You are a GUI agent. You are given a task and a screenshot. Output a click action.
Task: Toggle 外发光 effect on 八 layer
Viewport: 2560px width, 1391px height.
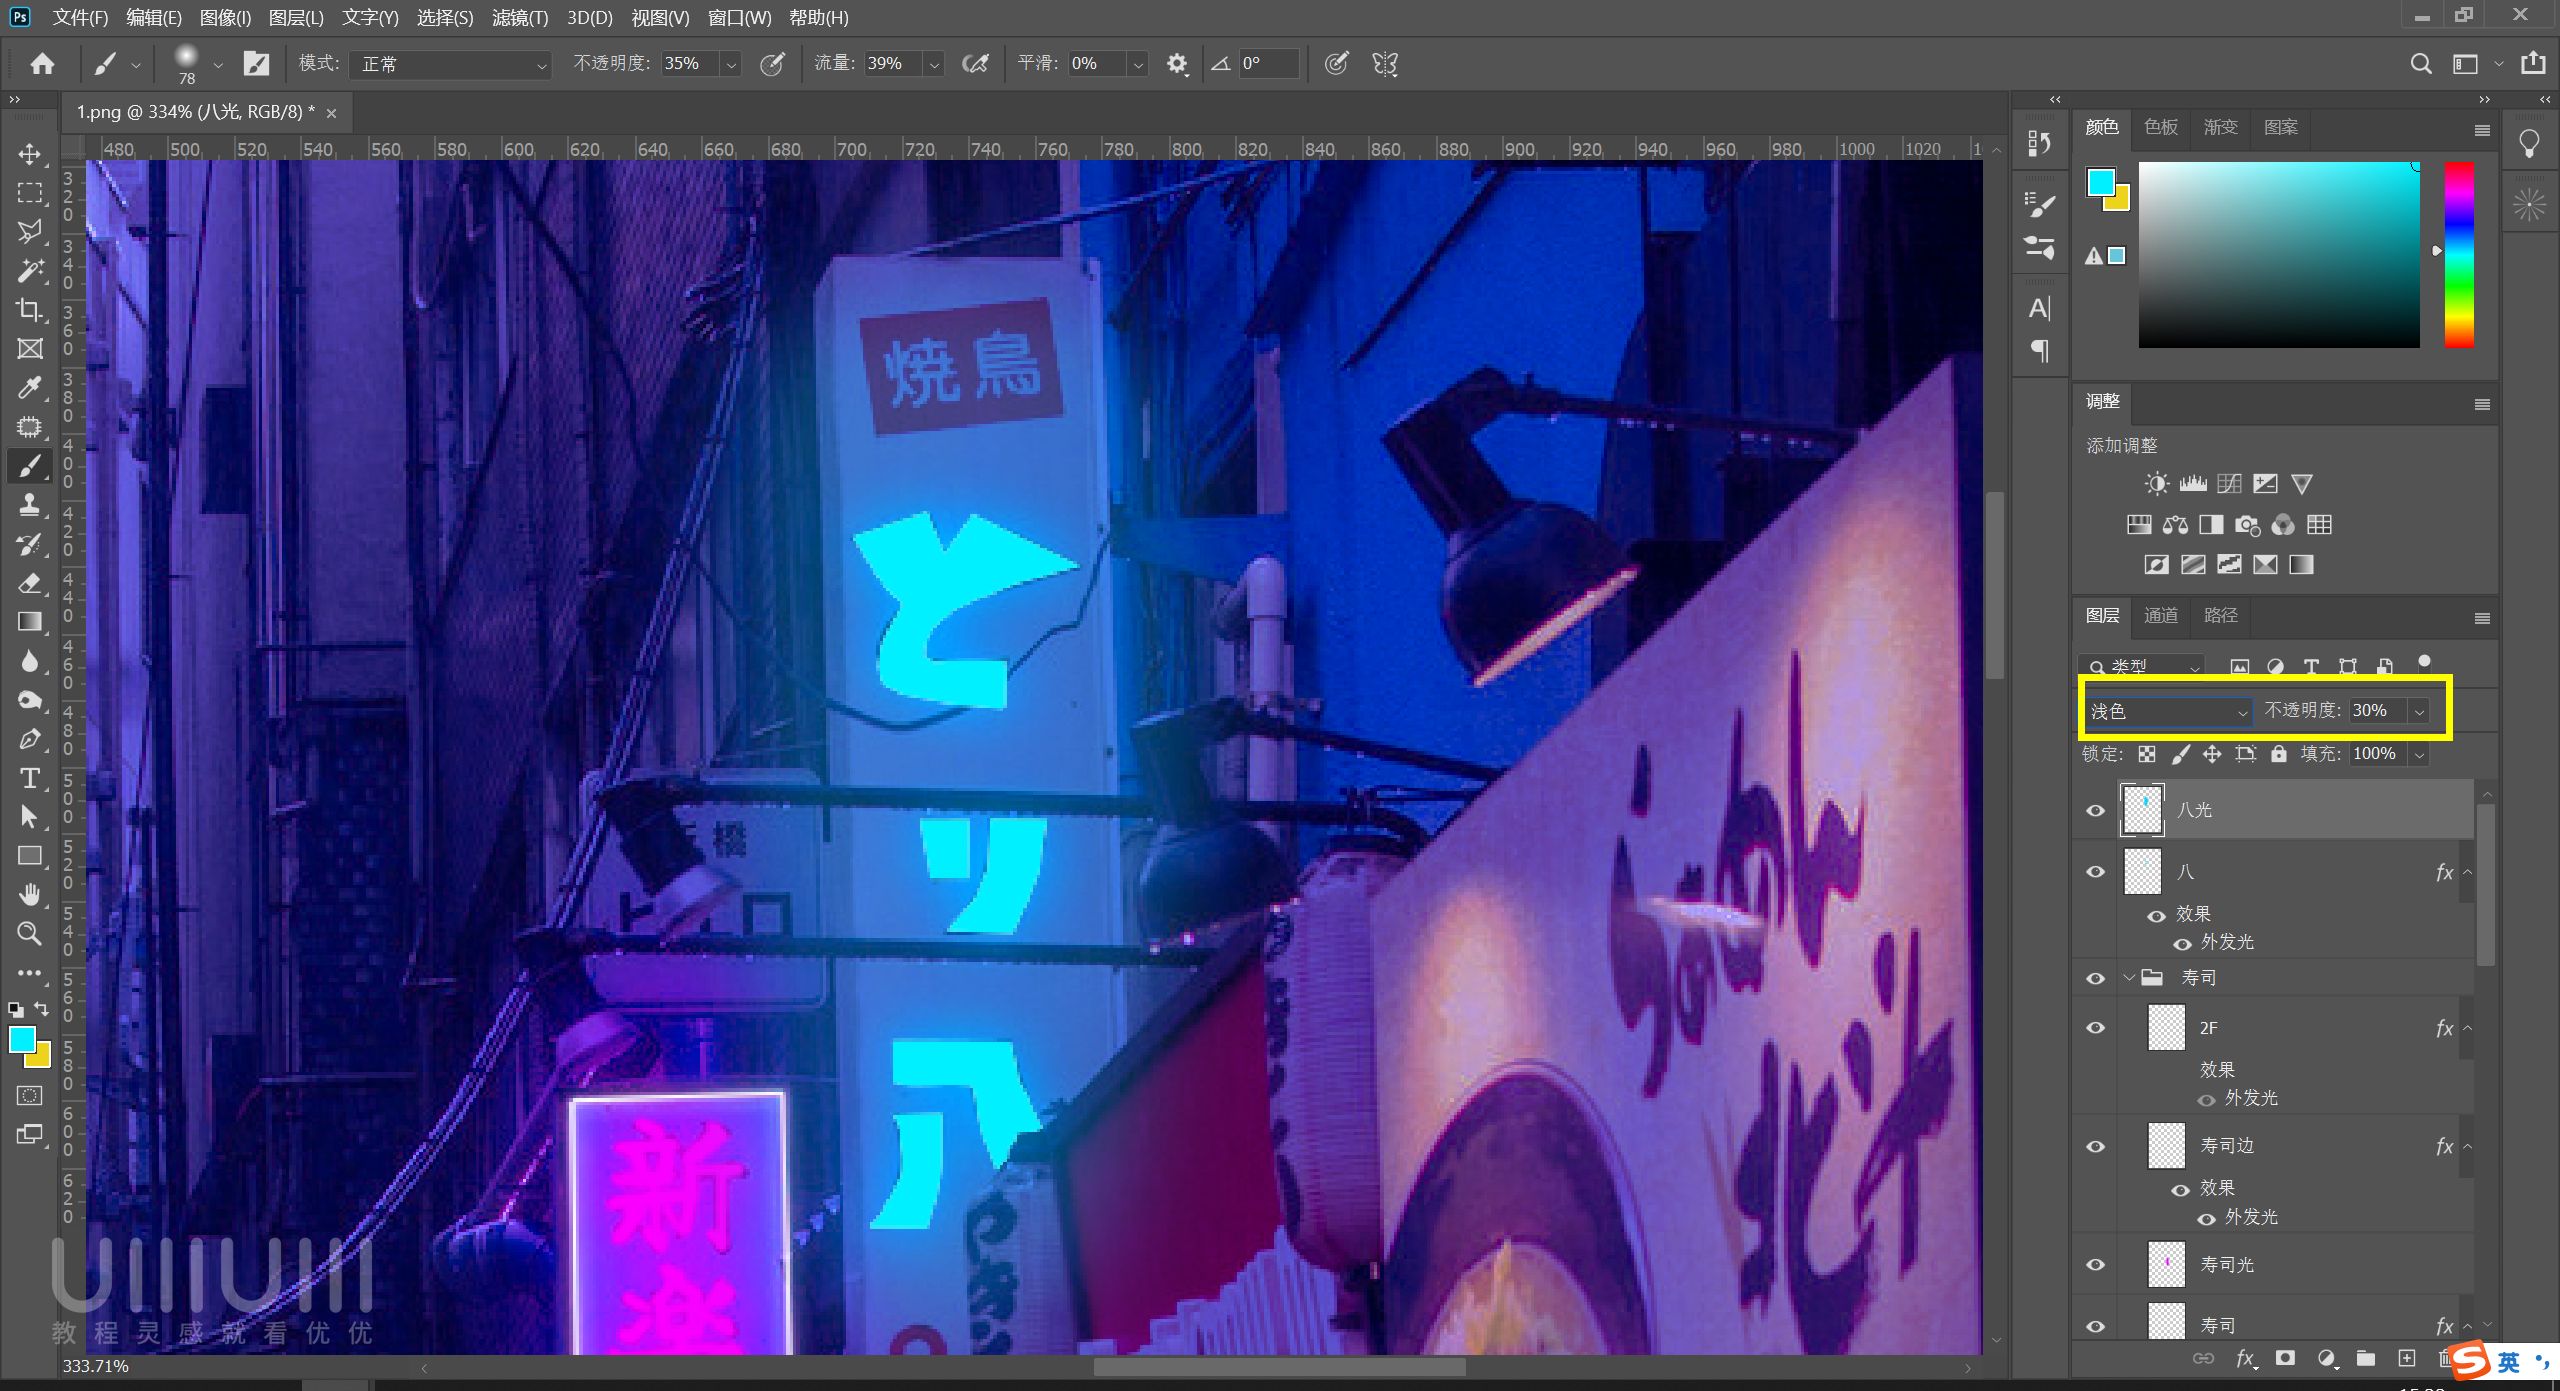tap(2181, 944)
